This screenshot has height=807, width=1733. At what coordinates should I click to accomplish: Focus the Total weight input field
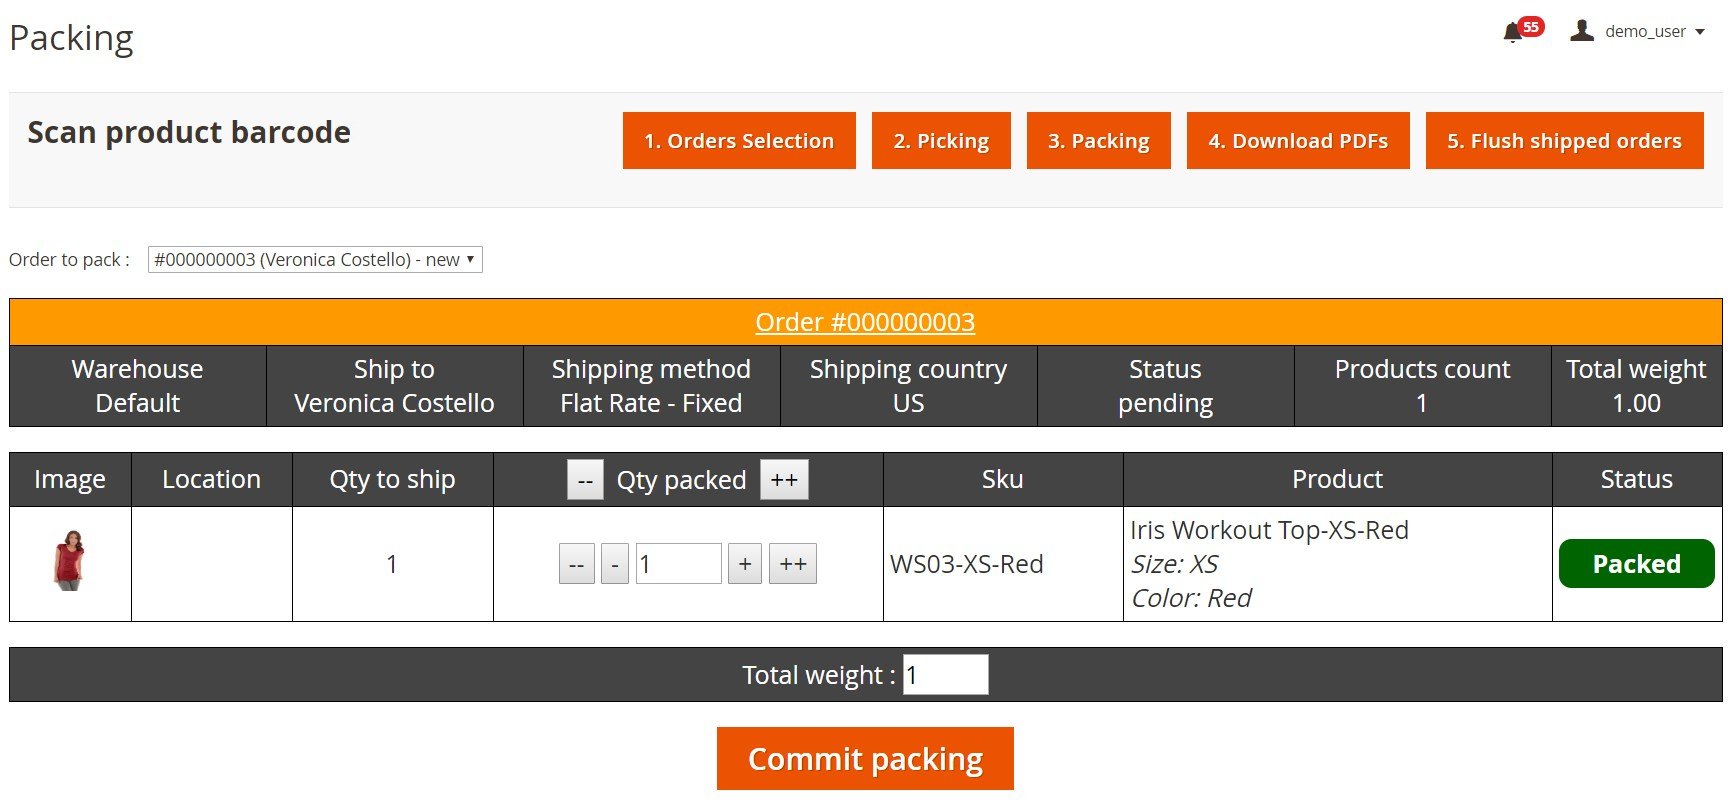[945, 675]
